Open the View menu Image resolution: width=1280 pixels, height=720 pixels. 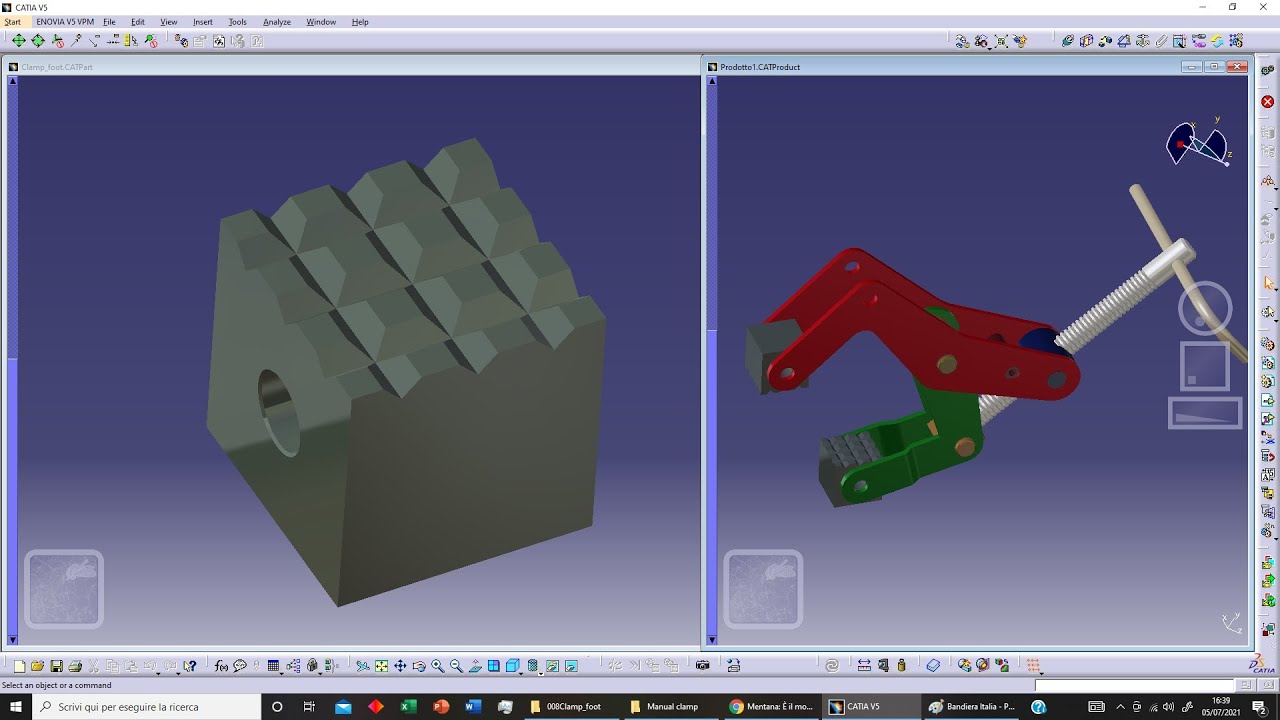pyautogui.click(x=169, y=22)
